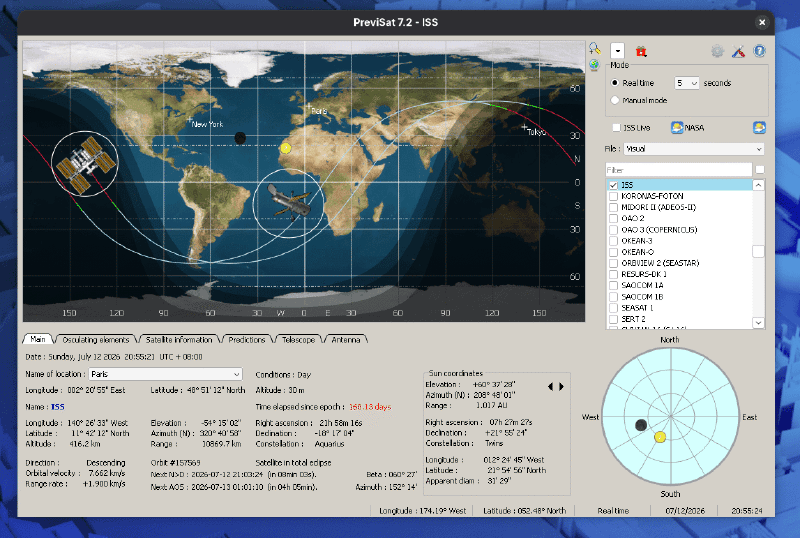Check the KORONAS-FOTON checkbox
This screenshot has height=538, width=800.
tap(613, 196)
